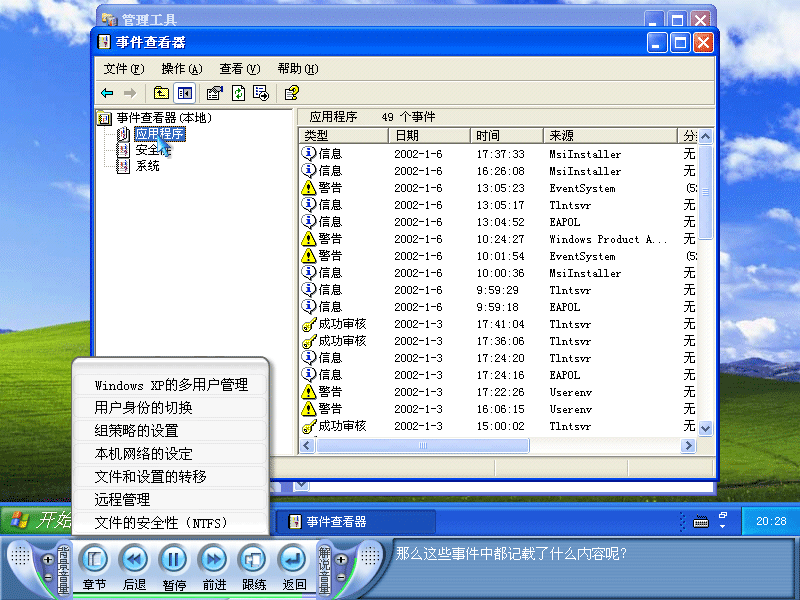Select the 17:24:16 time cell

(x=501, y=375)
